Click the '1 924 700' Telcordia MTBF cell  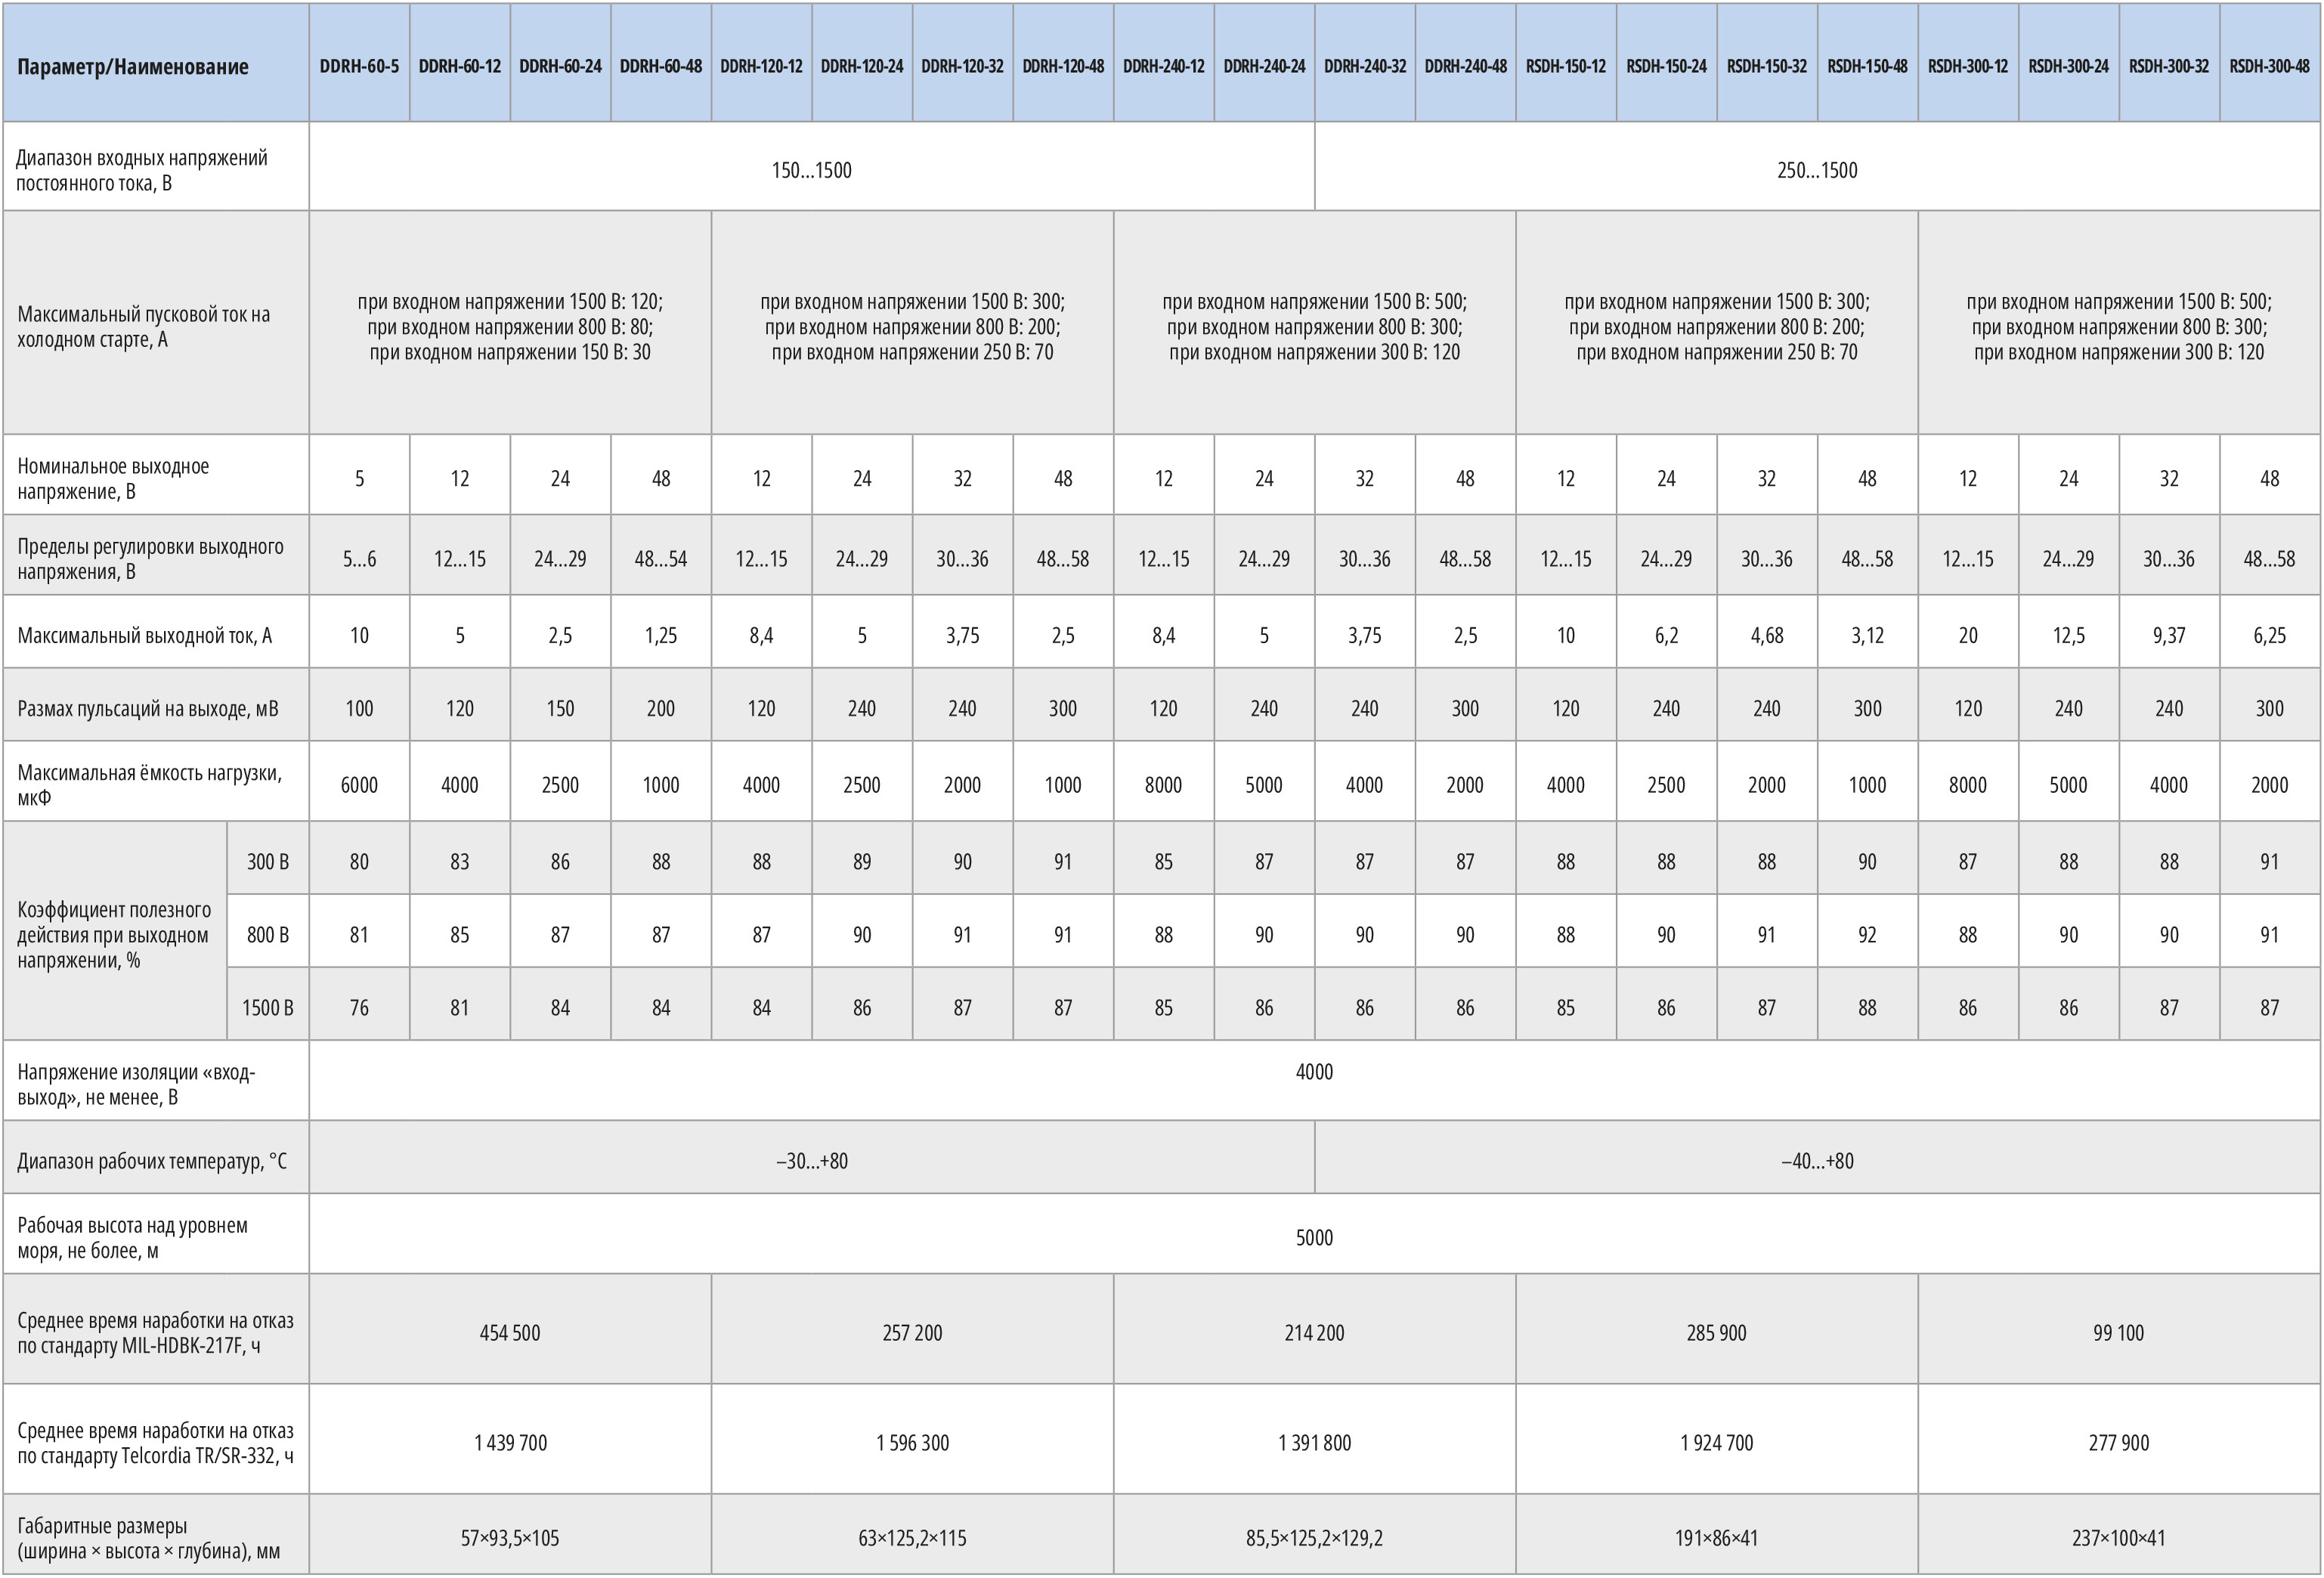1717,1439
